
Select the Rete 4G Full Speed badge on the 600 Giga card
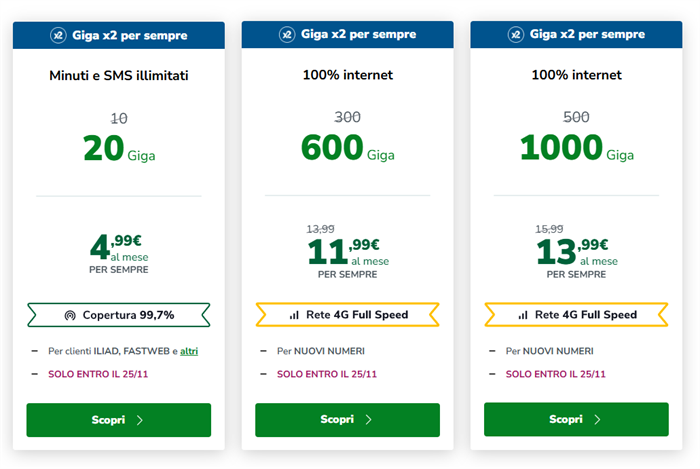coord(347,315)
